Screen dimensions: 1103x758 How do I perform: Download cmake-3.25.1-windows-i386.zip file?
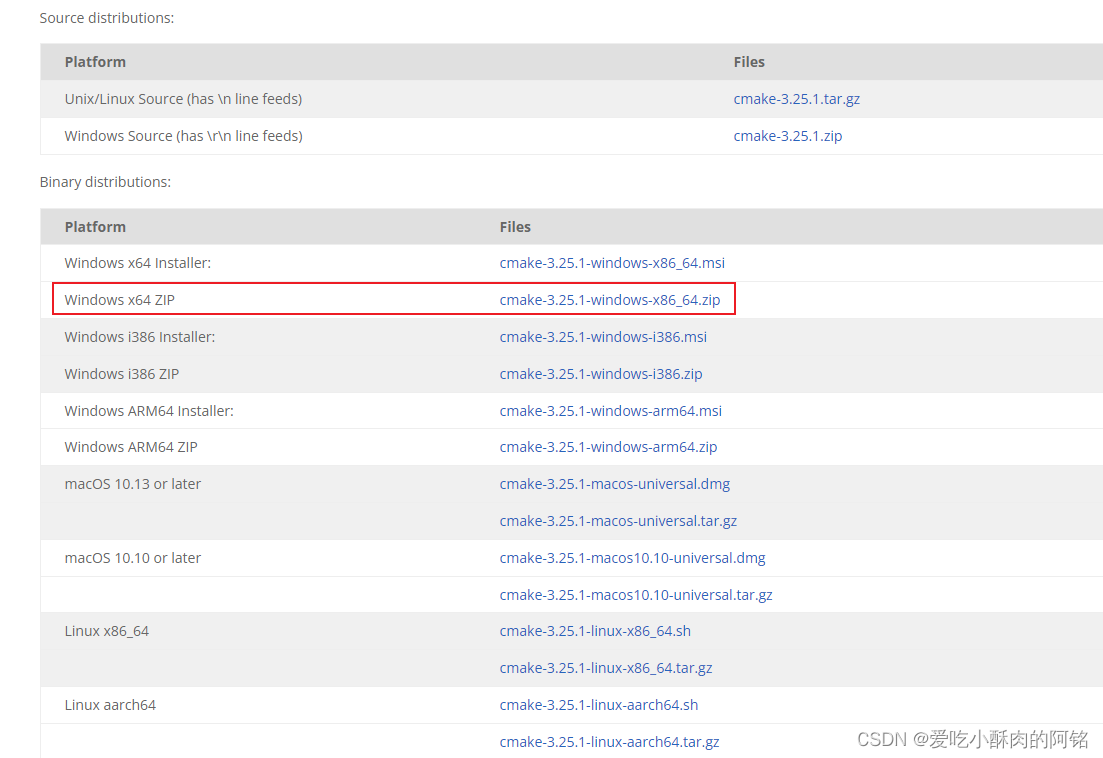tap(601, 374)
